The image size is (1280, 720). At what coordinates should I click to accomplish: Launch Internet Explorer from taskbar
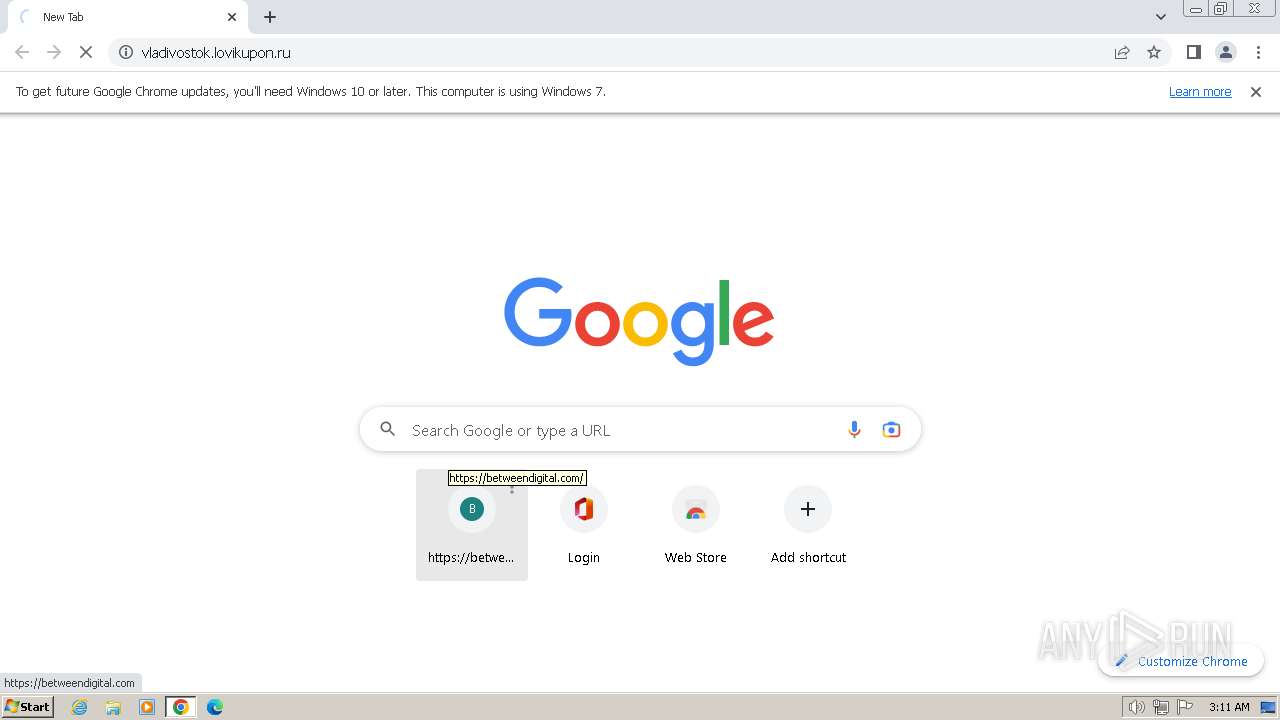80,707
